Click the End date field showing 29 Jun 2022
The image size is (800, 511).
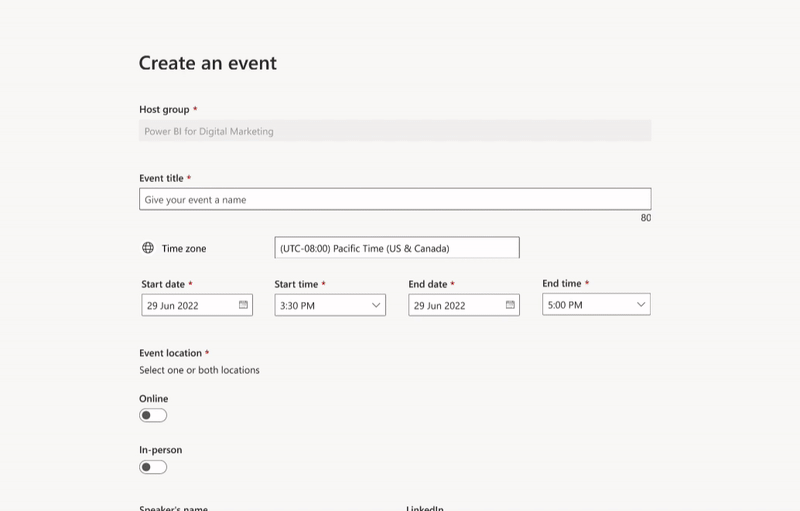pos(464,305)
